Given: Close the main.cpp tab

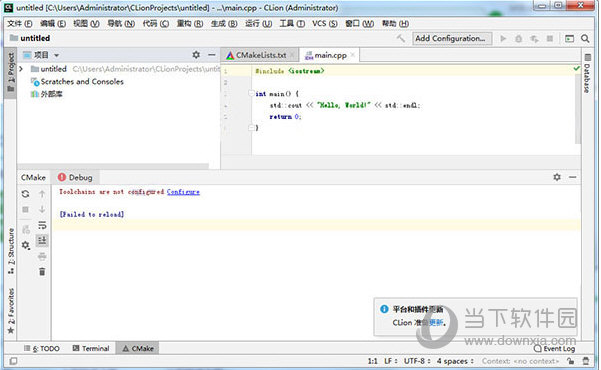Looking at the screenshot, I should tap(353, 55).
